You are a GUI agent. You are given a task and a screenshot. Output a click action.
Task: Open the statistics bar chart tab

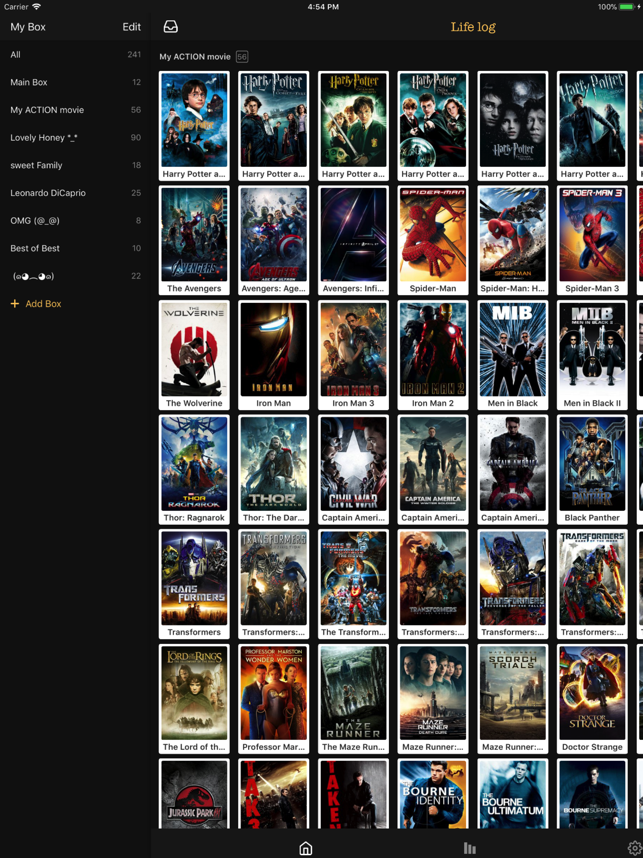tap(469, 848)
